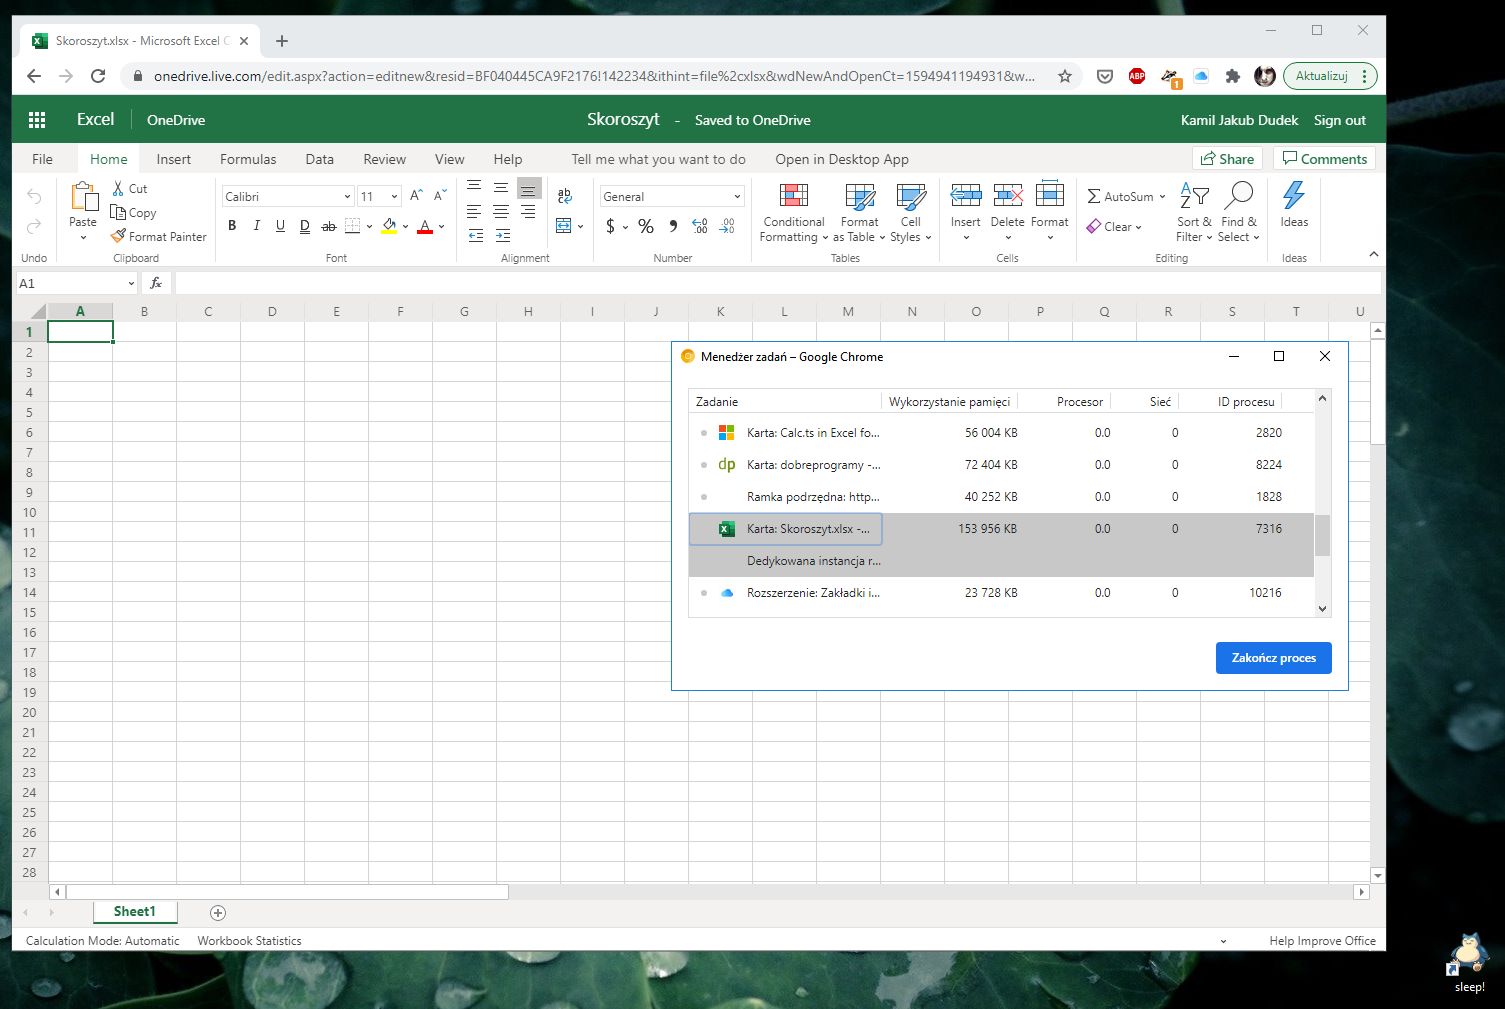Open the Ideas lightning icon
This screenshot has width=1505, height=1009.
[1293, 196]
